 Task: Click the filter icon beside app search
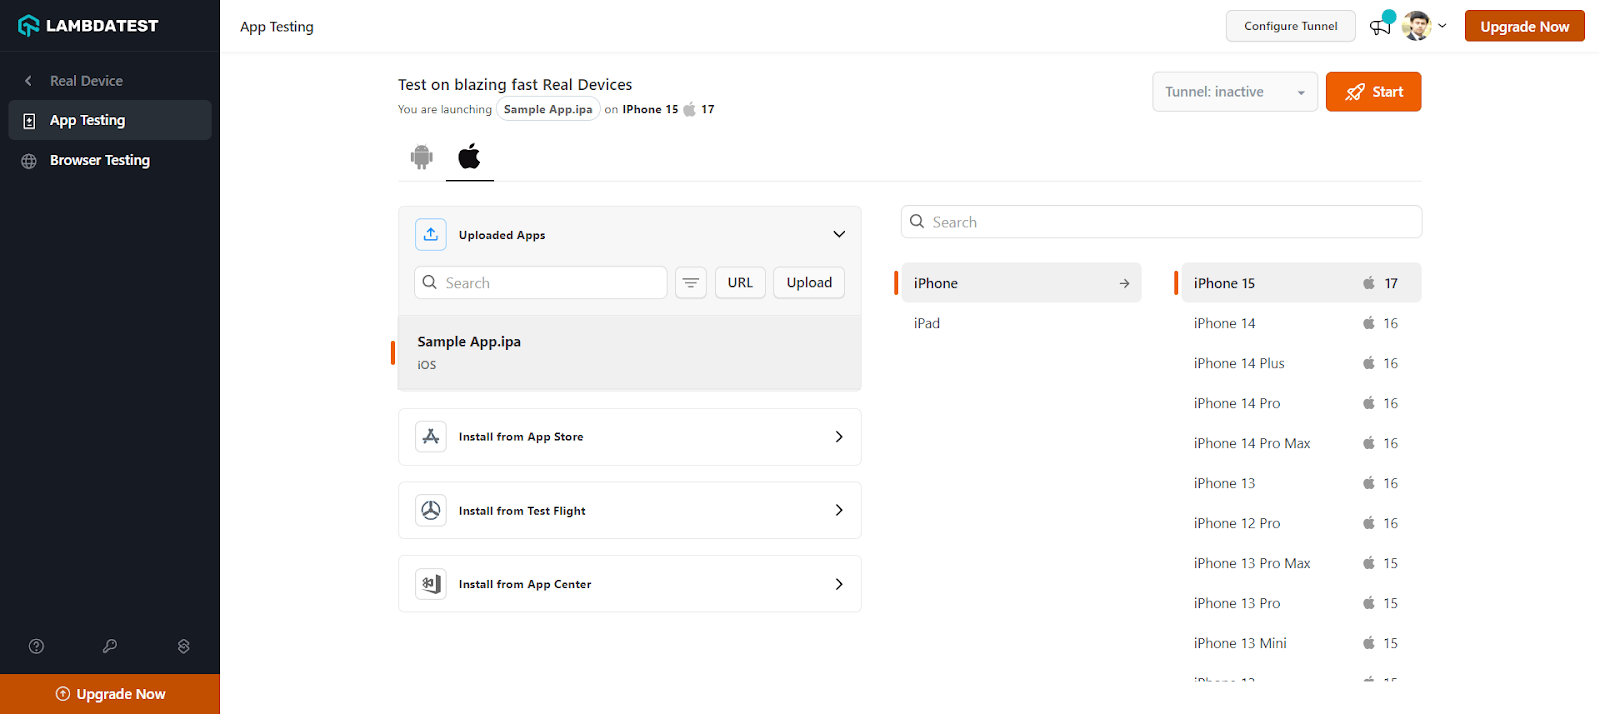(x=691, y=283)
